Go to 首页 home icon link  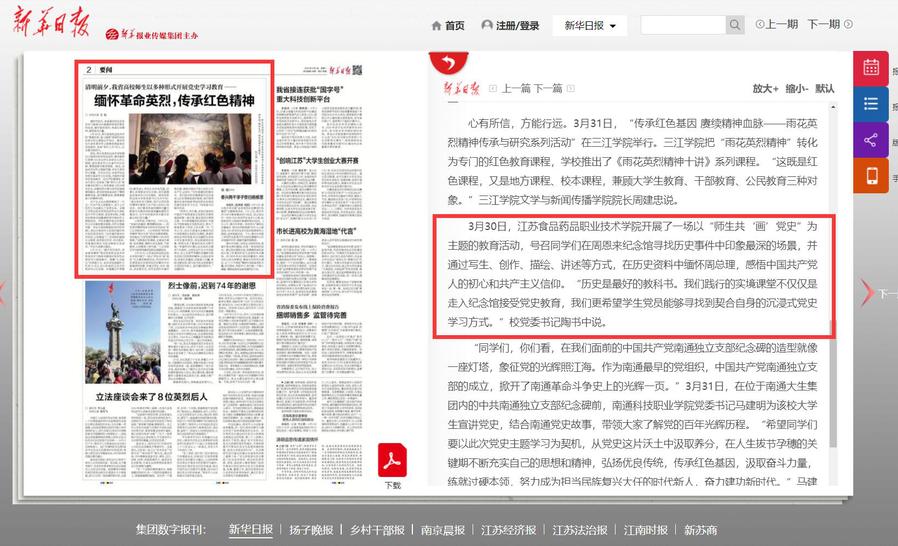point(447,25)
